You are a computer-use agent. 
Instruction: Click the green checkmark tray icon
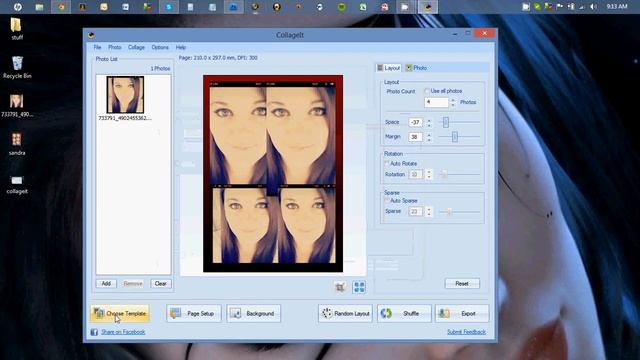click(537, 7)
